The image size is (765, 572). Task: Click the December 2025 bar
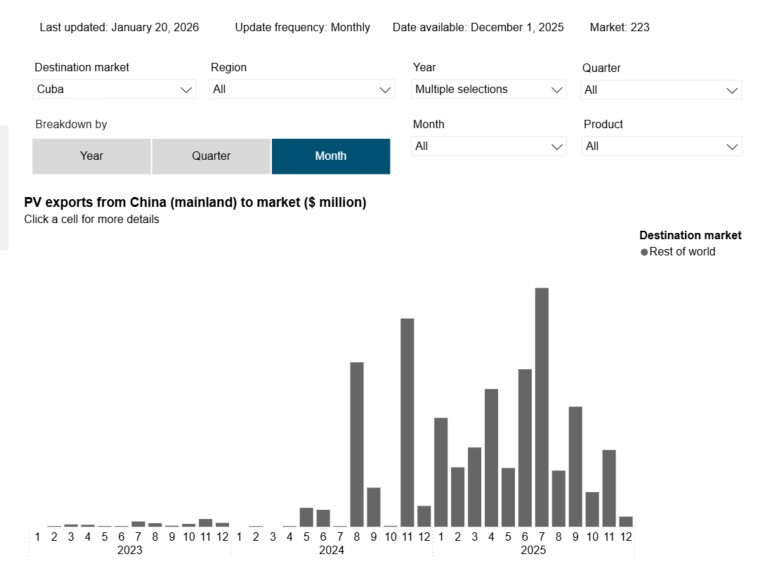626,521
